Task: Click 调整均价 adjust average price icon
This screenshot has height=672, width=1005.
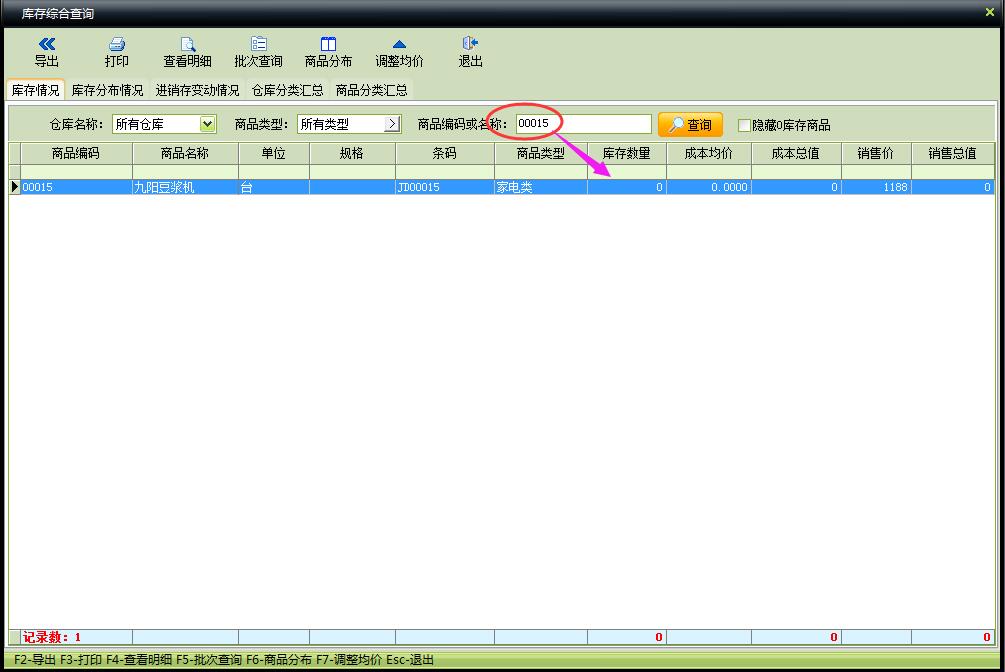Action: [399, 44]
